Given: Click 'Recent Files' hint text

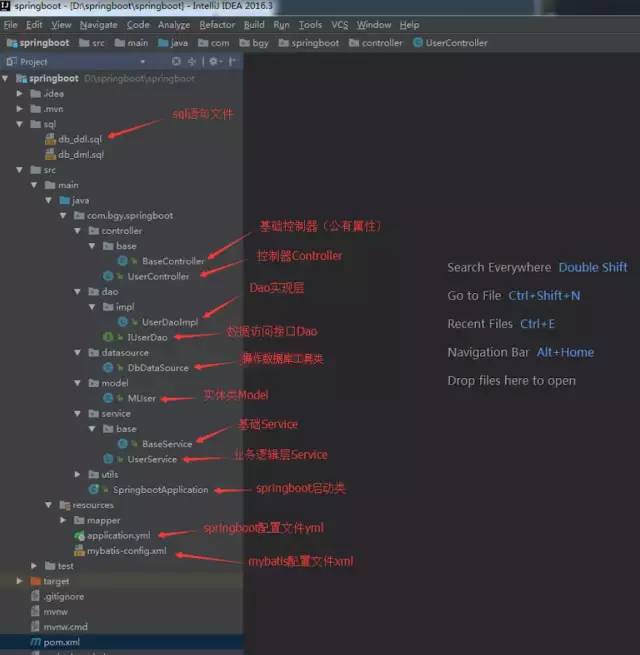Looking at the screenshot, I should [480, 323].
